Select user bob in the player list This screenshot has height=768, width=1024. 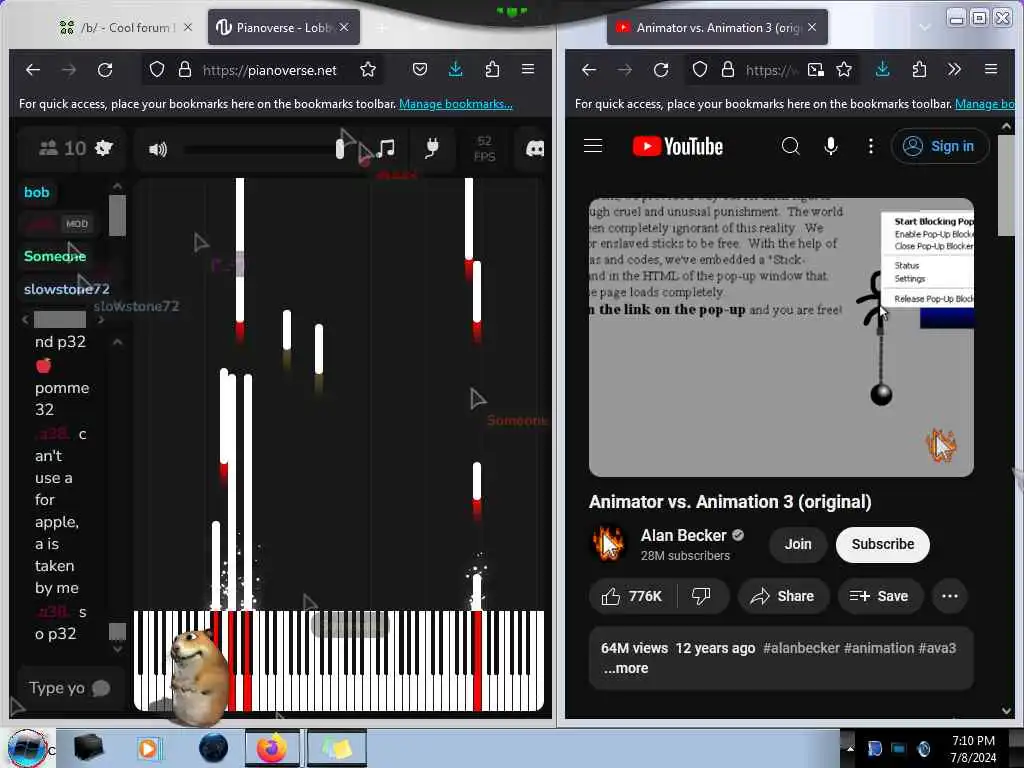(x=37, y=192)
